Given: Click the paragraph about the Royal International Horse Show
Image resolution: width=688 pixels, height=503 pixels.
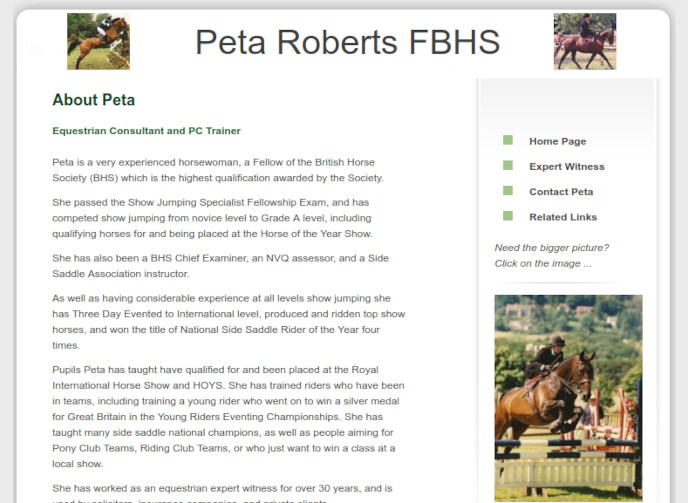Looking at the screenshot, I should pos(229,417).
